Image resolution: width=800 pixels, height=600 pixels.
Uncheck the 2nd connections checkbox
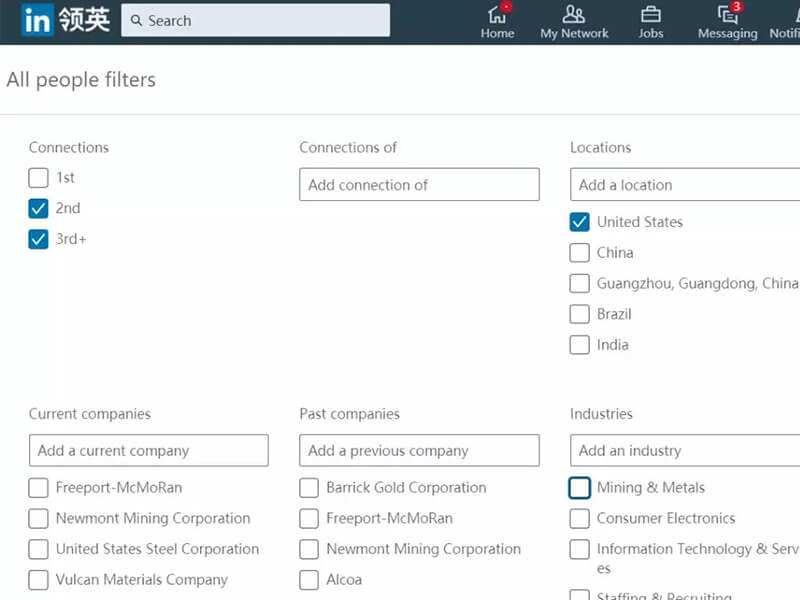click(x=38, y=208)
